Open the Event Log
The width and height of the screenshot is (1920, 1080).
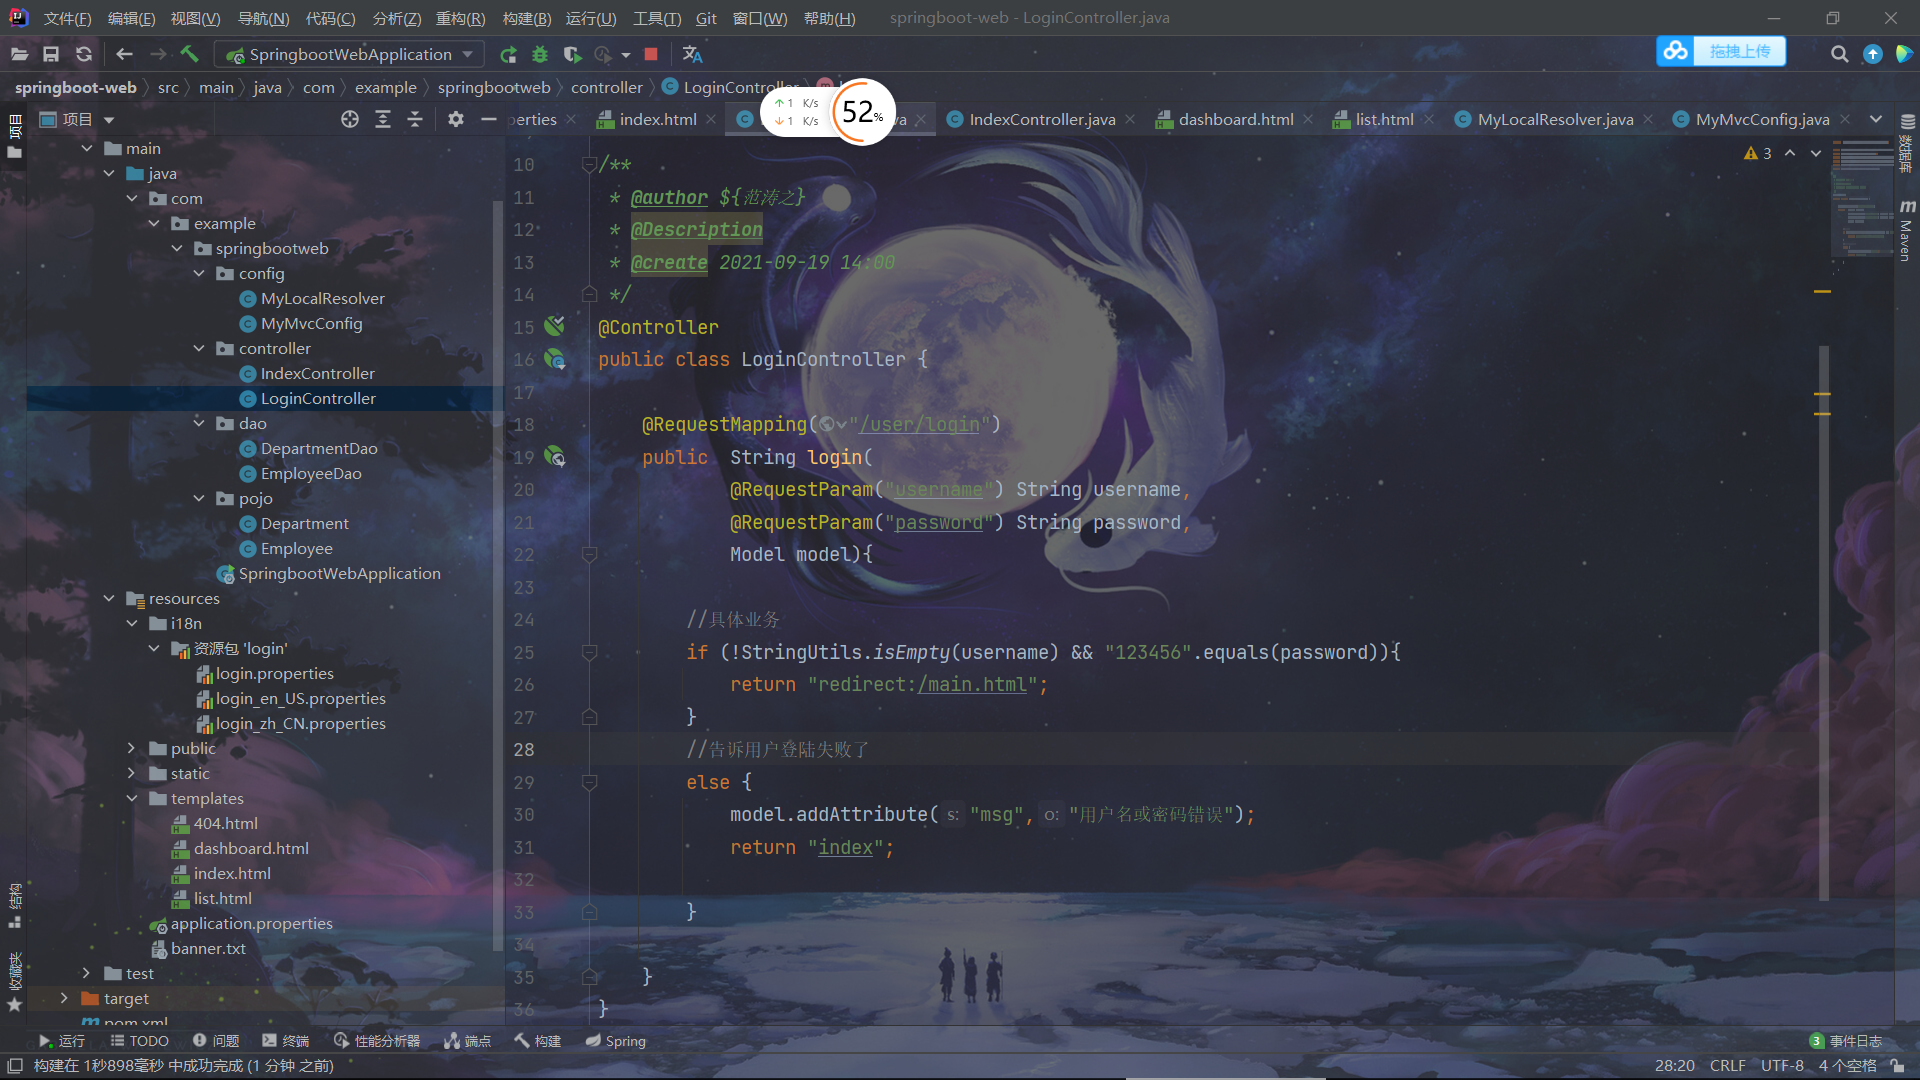[x=1846, y=1041]
